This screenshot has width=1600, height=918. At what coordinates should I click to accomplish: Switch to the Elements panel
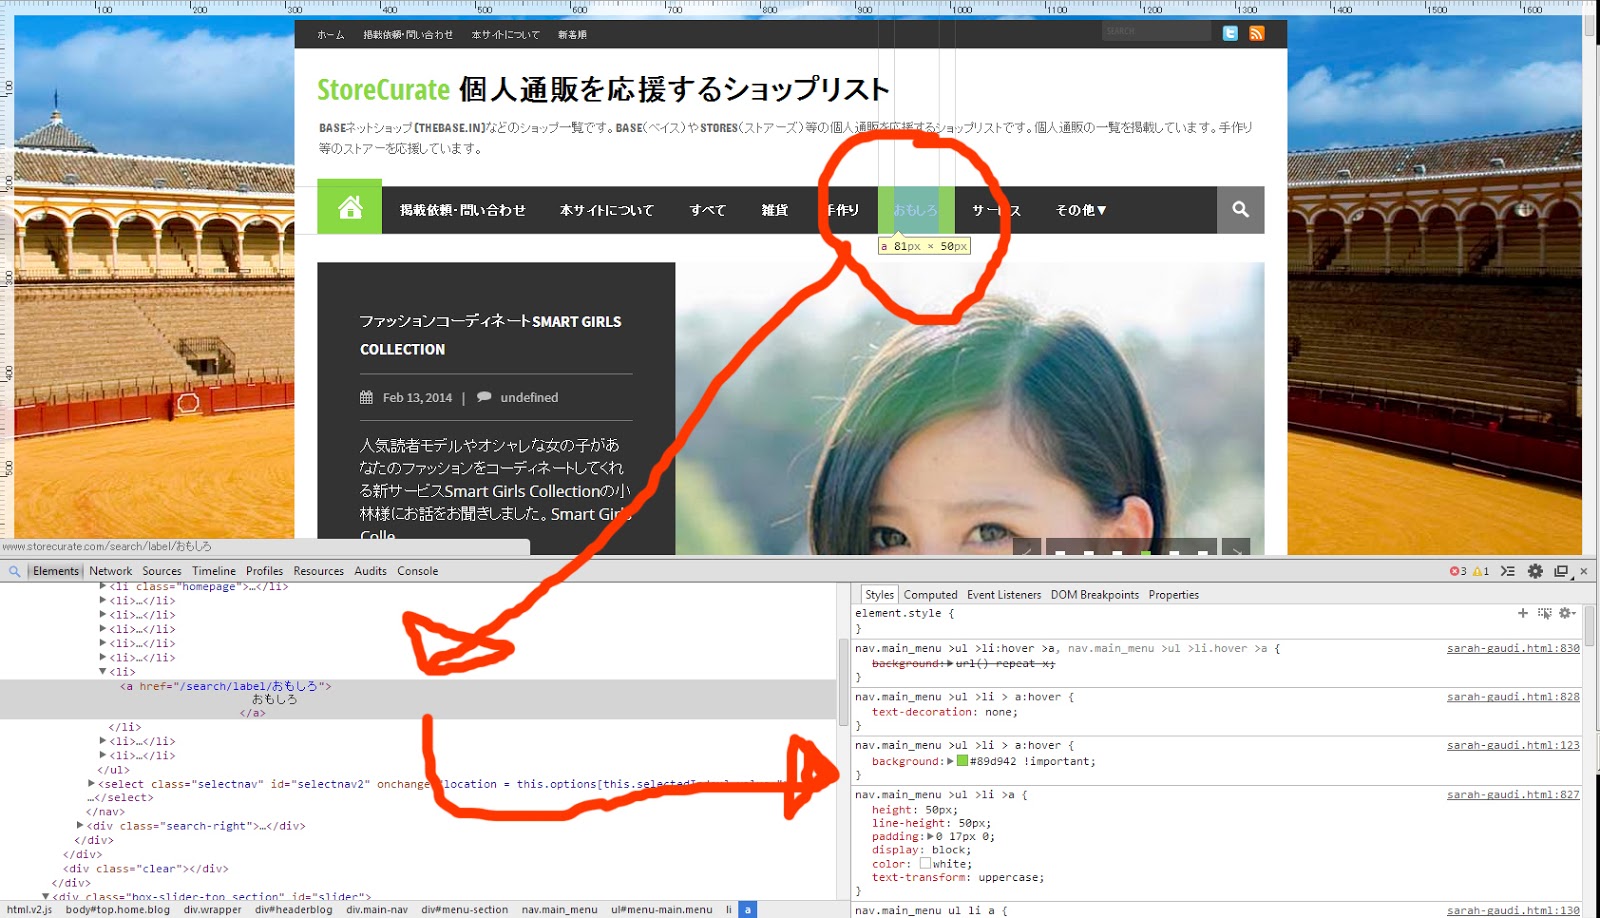pos(56,571)
